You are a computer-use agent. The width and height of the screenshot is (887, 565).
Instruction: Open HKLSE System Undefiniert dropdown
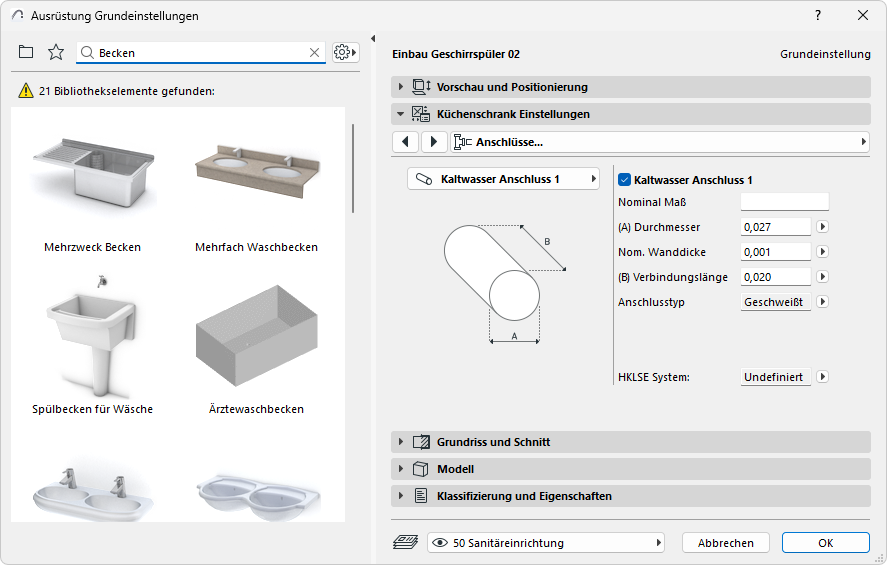point(776,377)
